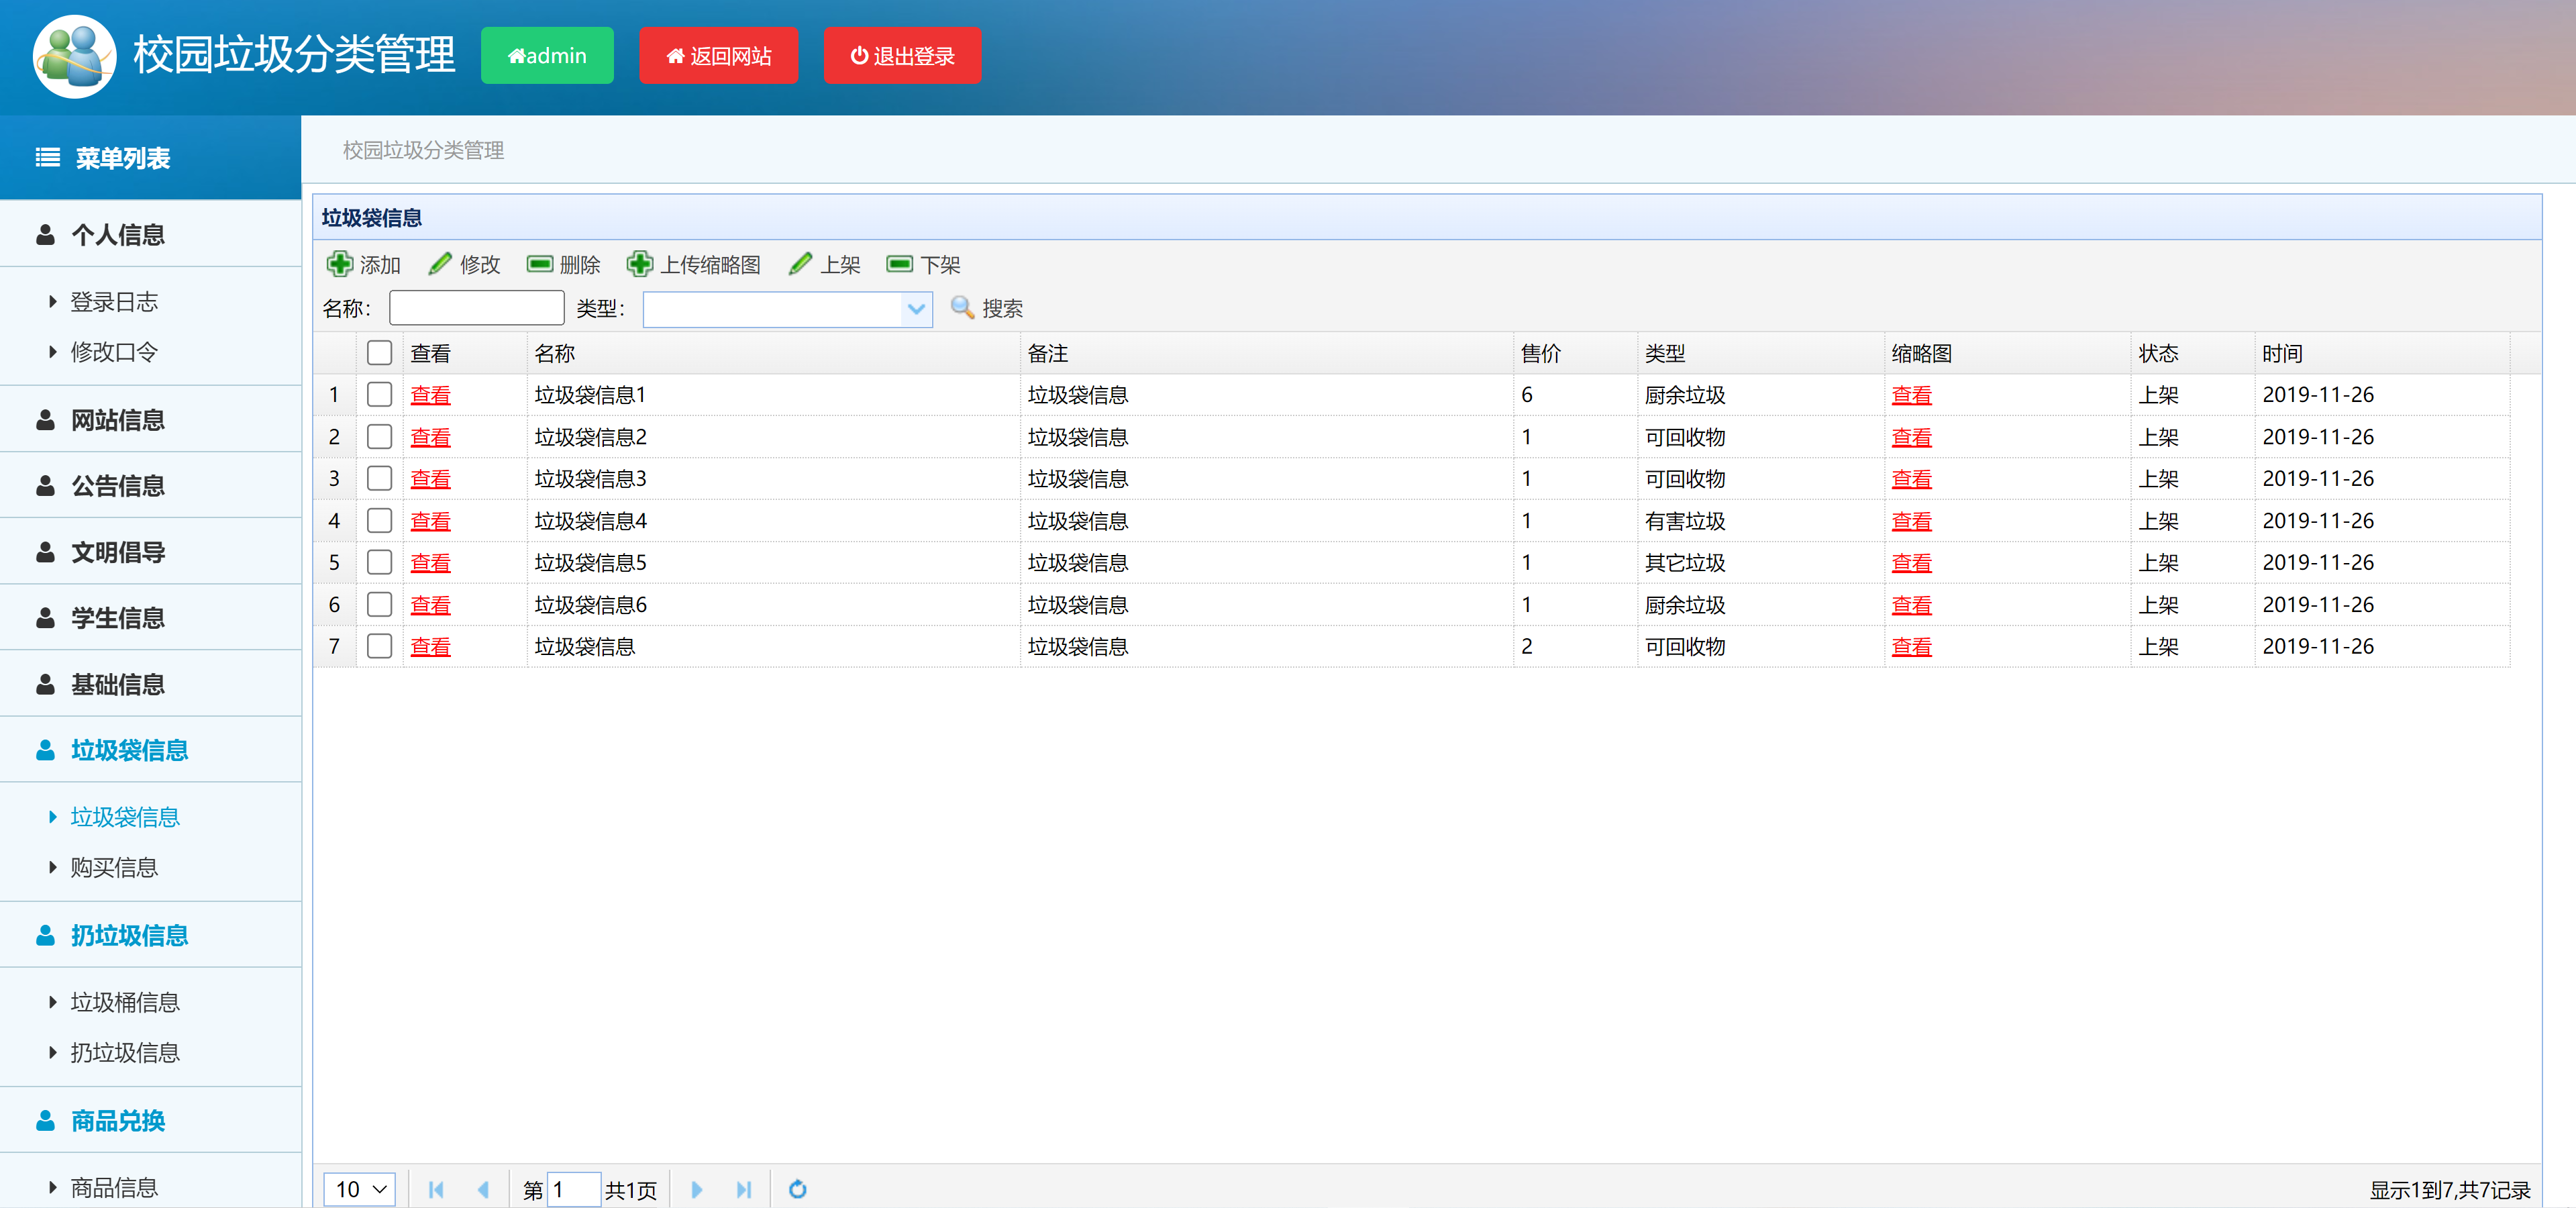The image size is (2576, 1208).
Task: Click the 上架 (put on shelf) icon
Action: coord(800,263)
